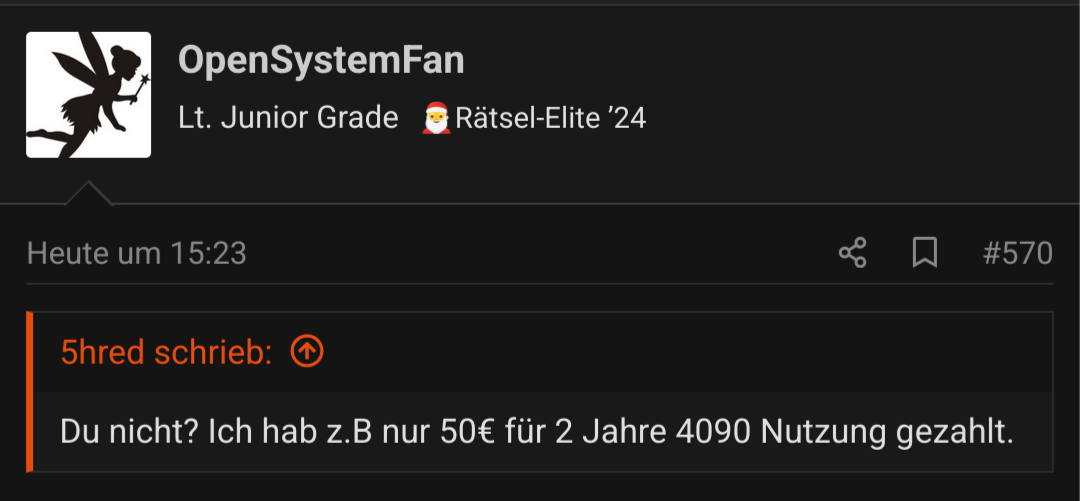Open the OpenSystemFan user profile
1080x501 pixels.
[x=321, y=60]
